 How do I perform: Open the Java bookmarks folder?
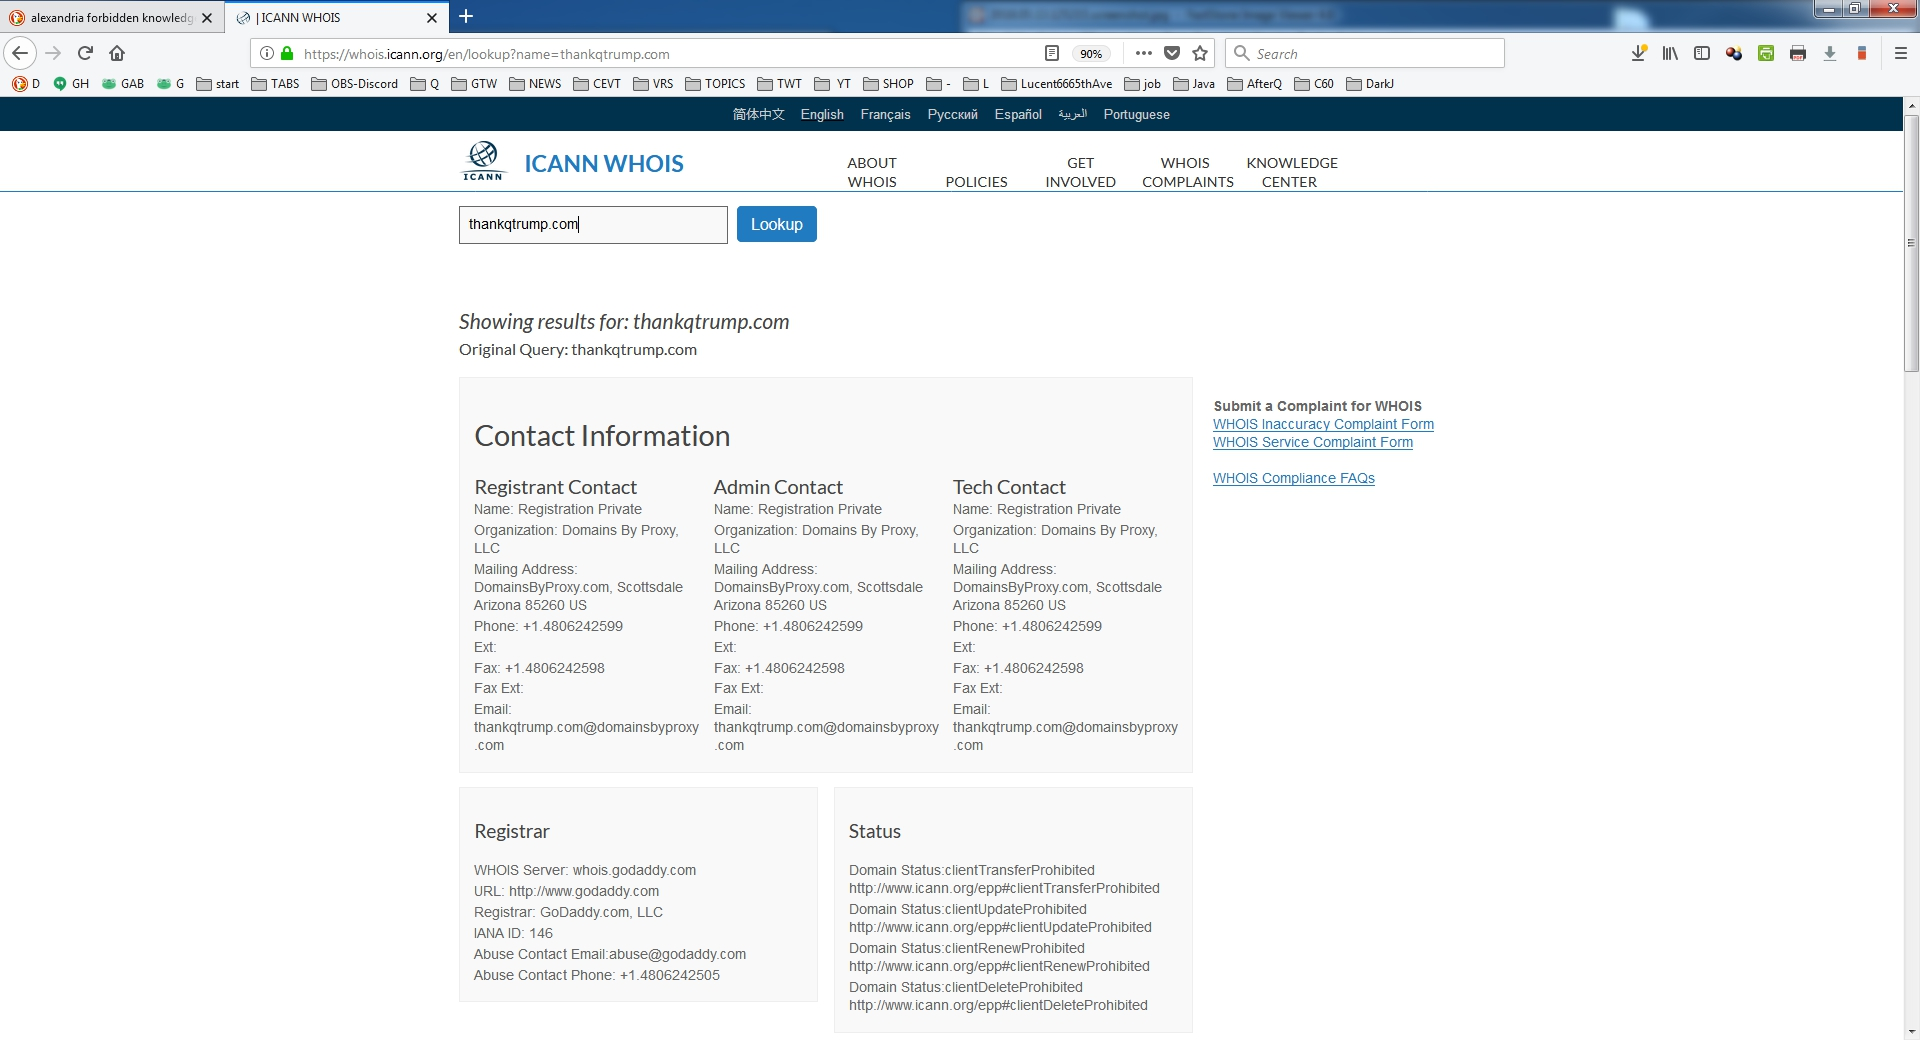pyautogui.click(x=1194, y=84)
